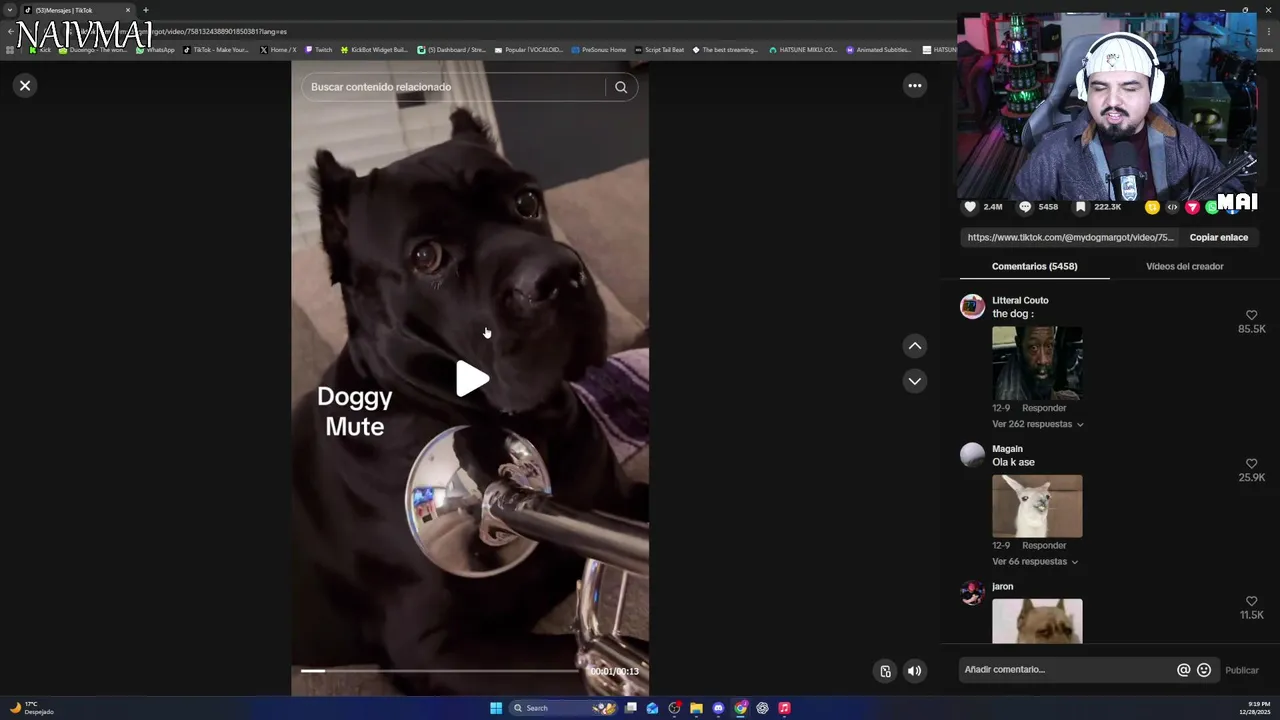This screenshot has width=1280, height=720.
Task: Open the 'Home / X' bookmark
Action: coord(278,50)
